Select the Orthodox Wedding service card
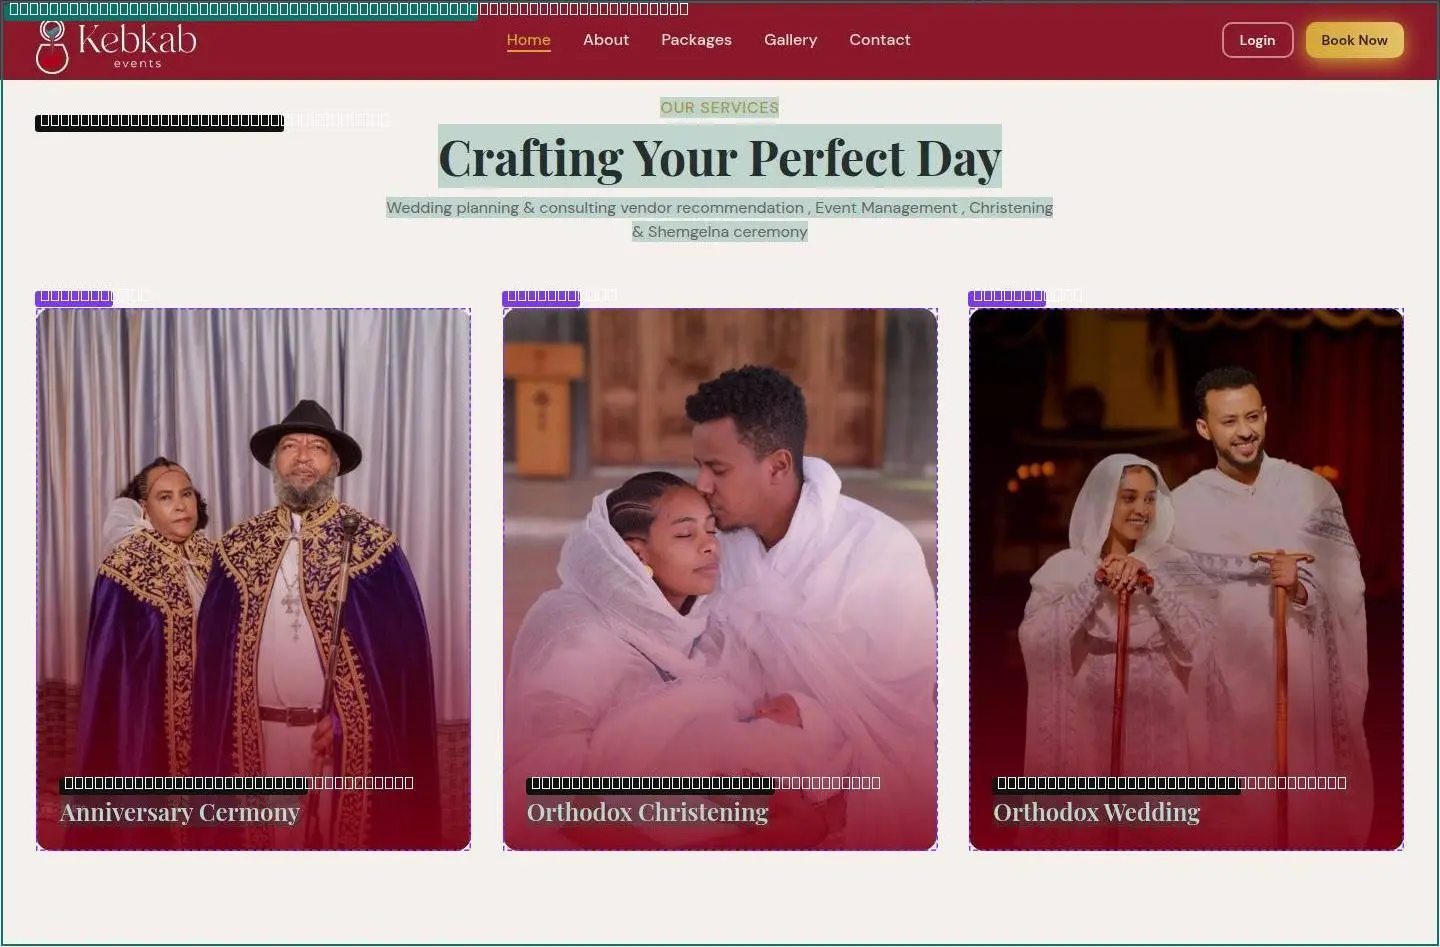This screenshot has width=1440, height=947. point(1186,579)
